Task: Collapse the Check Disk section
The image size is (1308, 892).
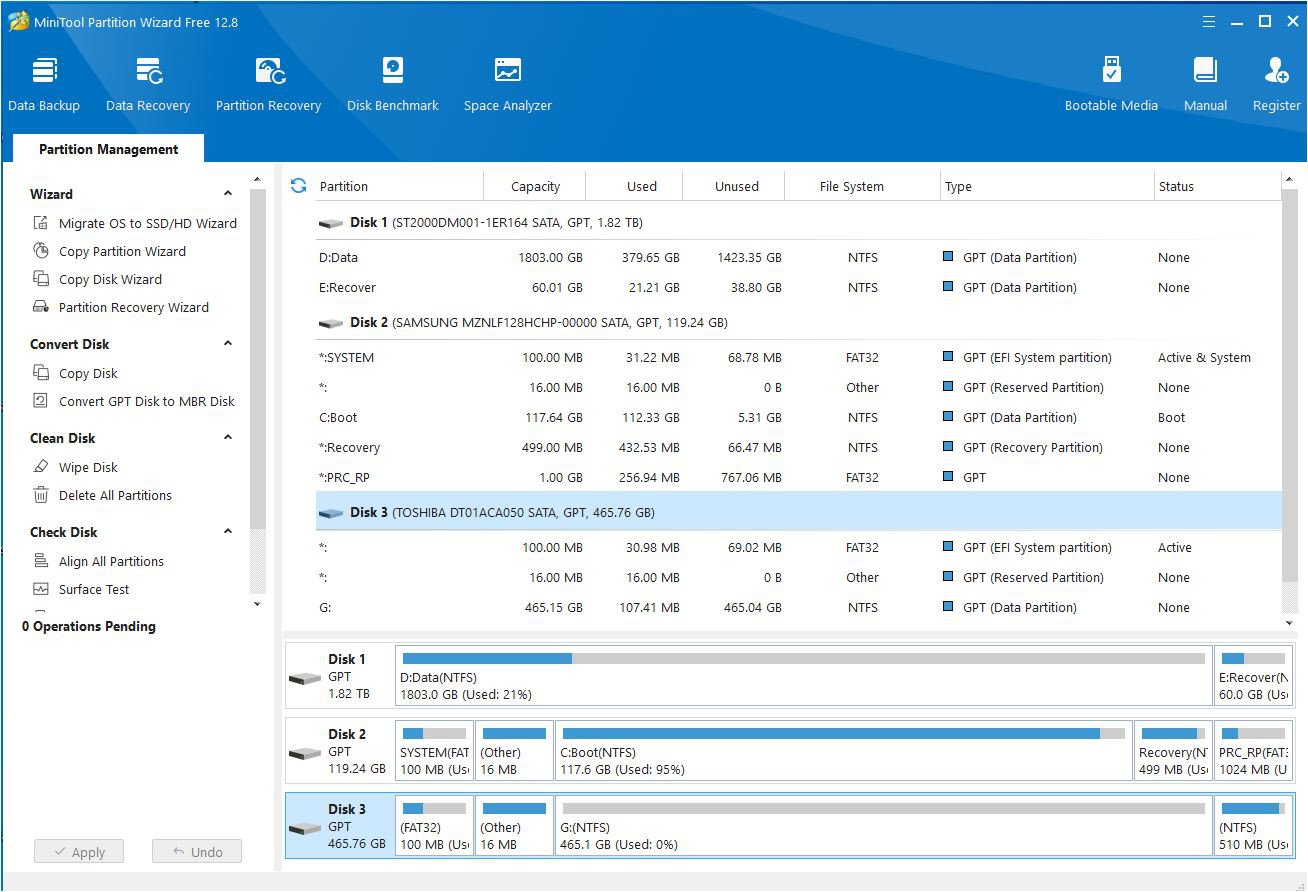Action: click(x=228, y=532)
